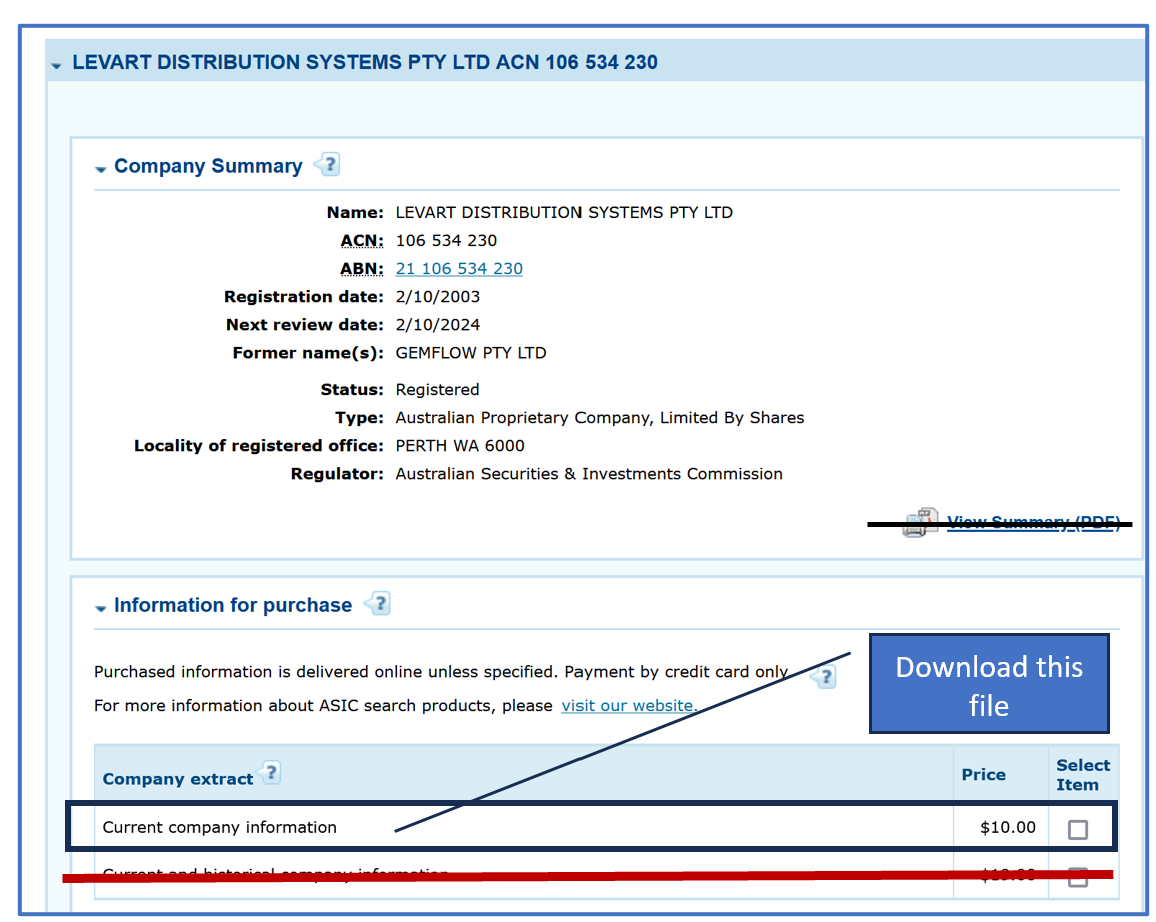Viewport: 1156px width, 922px height.
Task: Open help icon next to Company Summary
Action: pyautogui.click(x=328, y=165)
